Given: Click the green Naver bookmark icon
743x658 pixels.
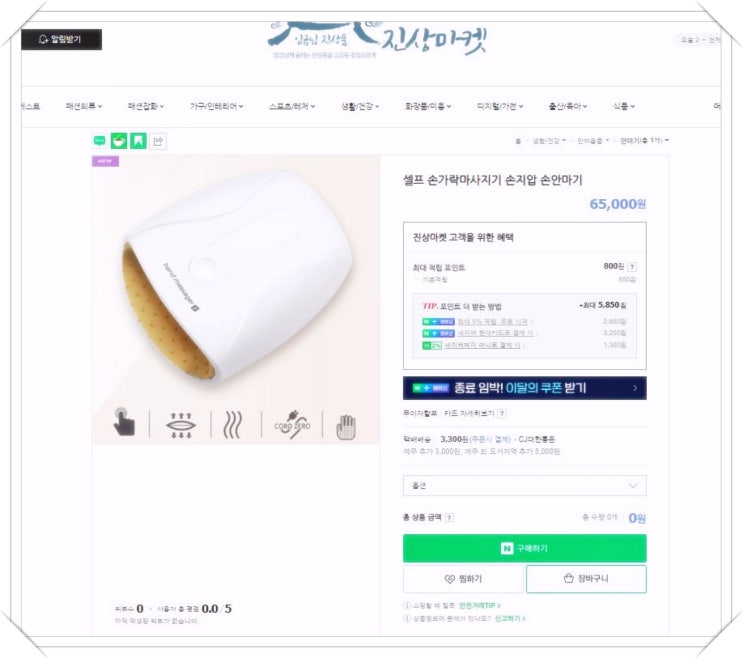Looking at the screenshot, I should [138, 141].
